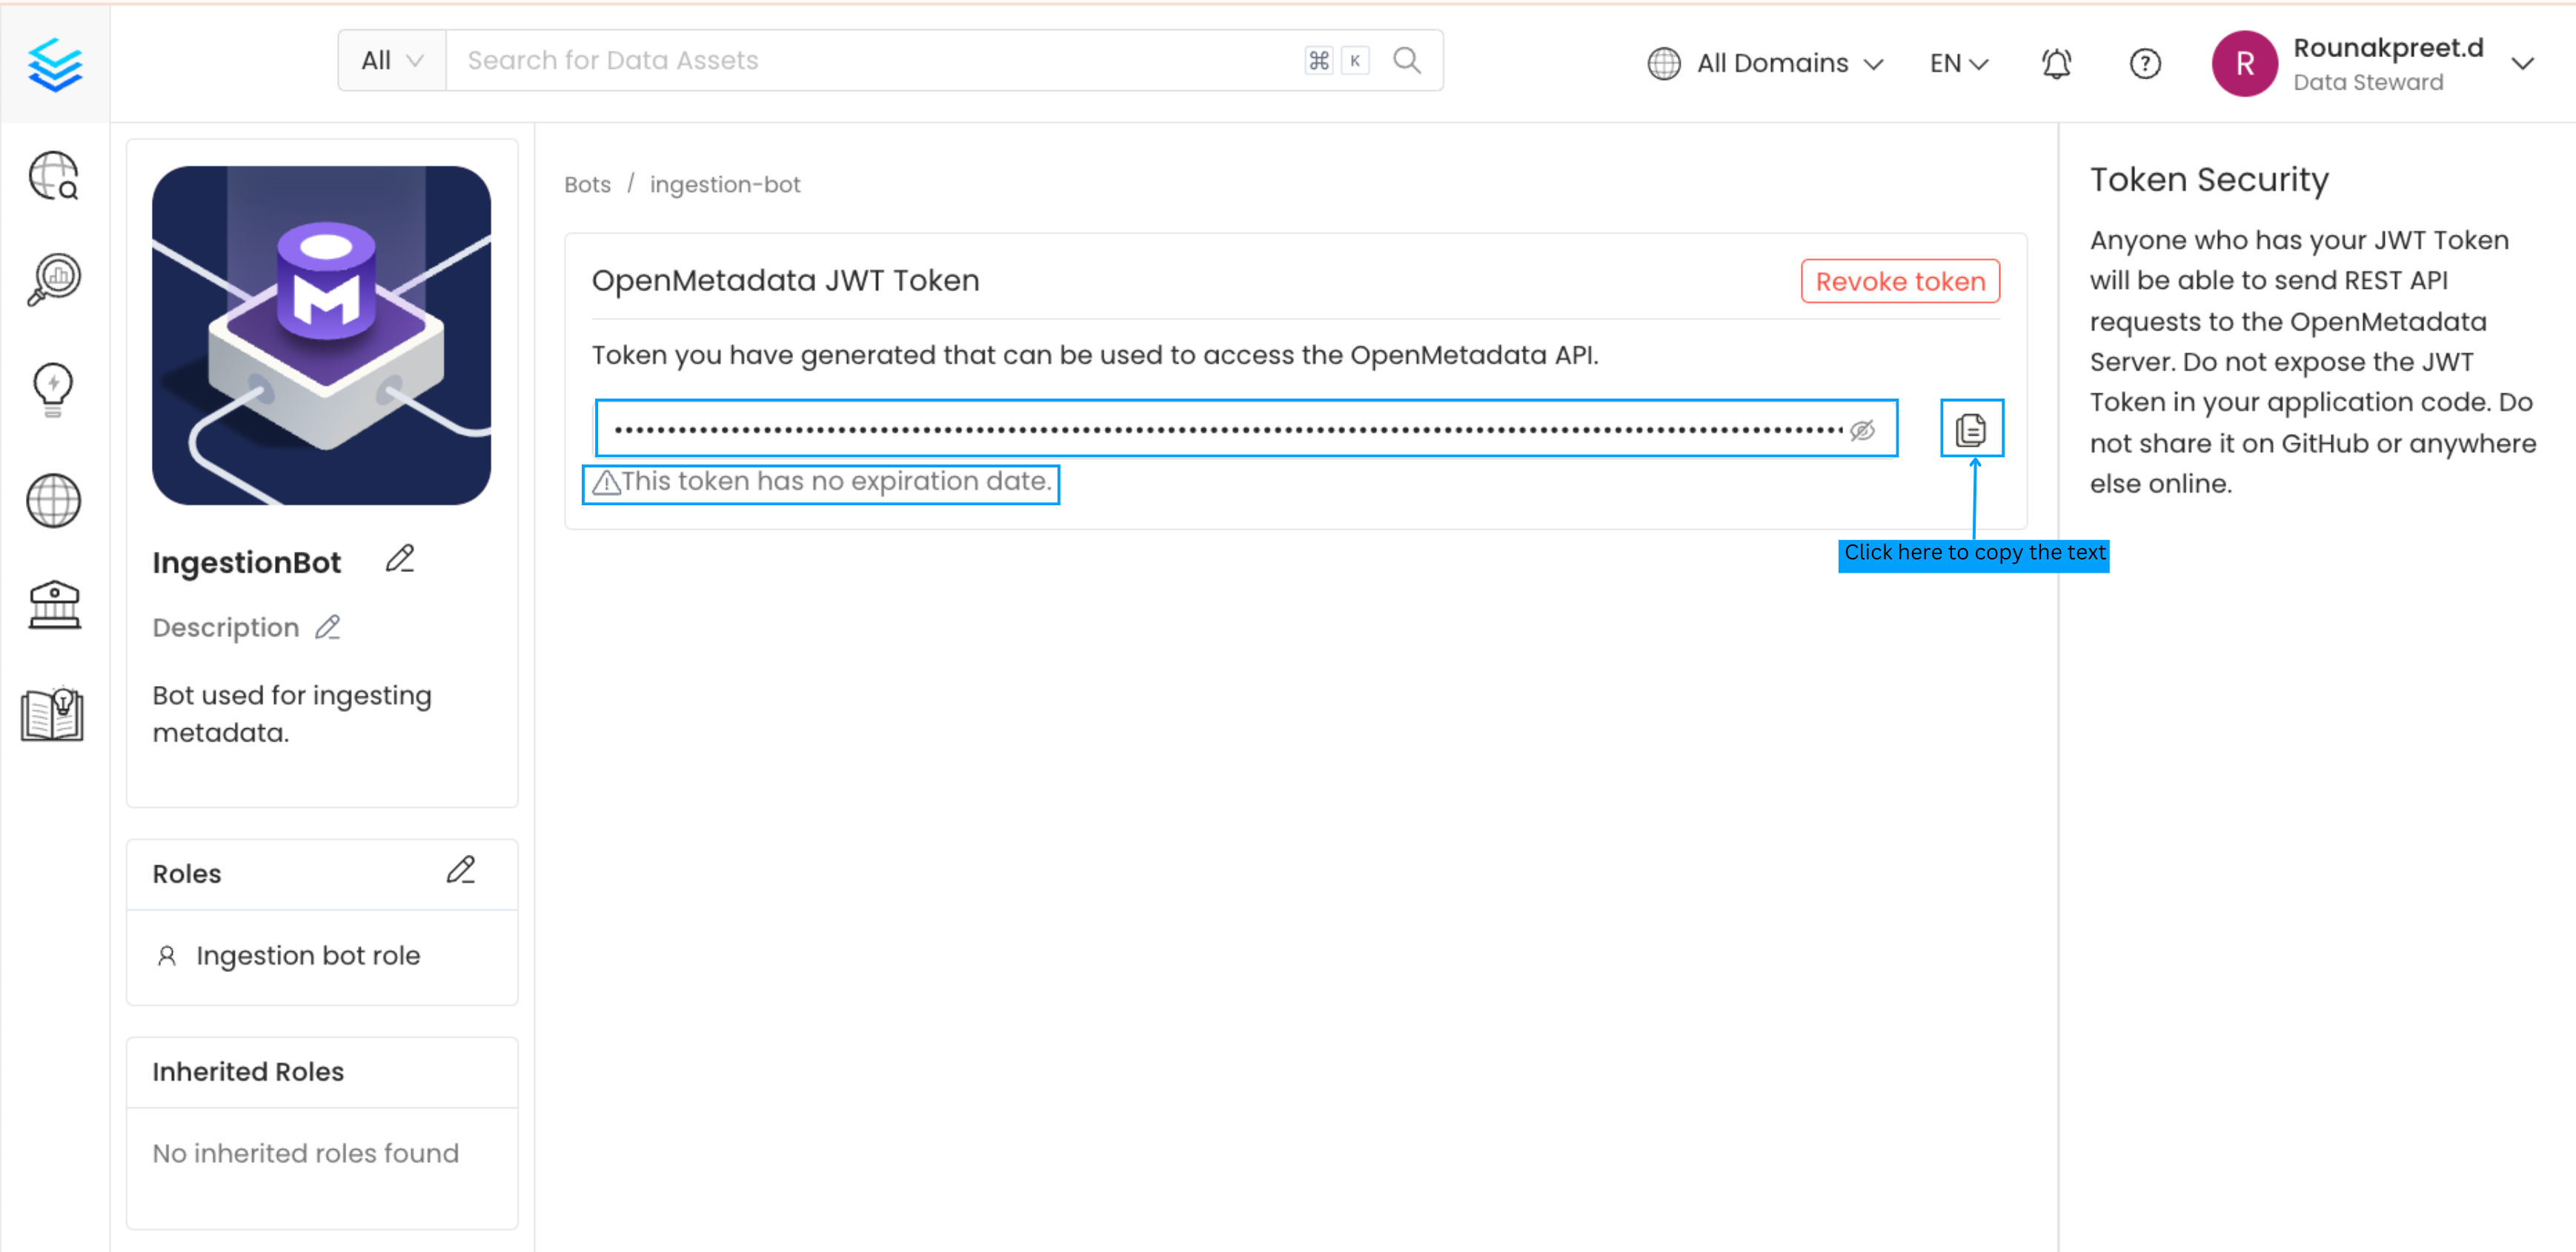Click the Revoke token button

click(1899, 281)
